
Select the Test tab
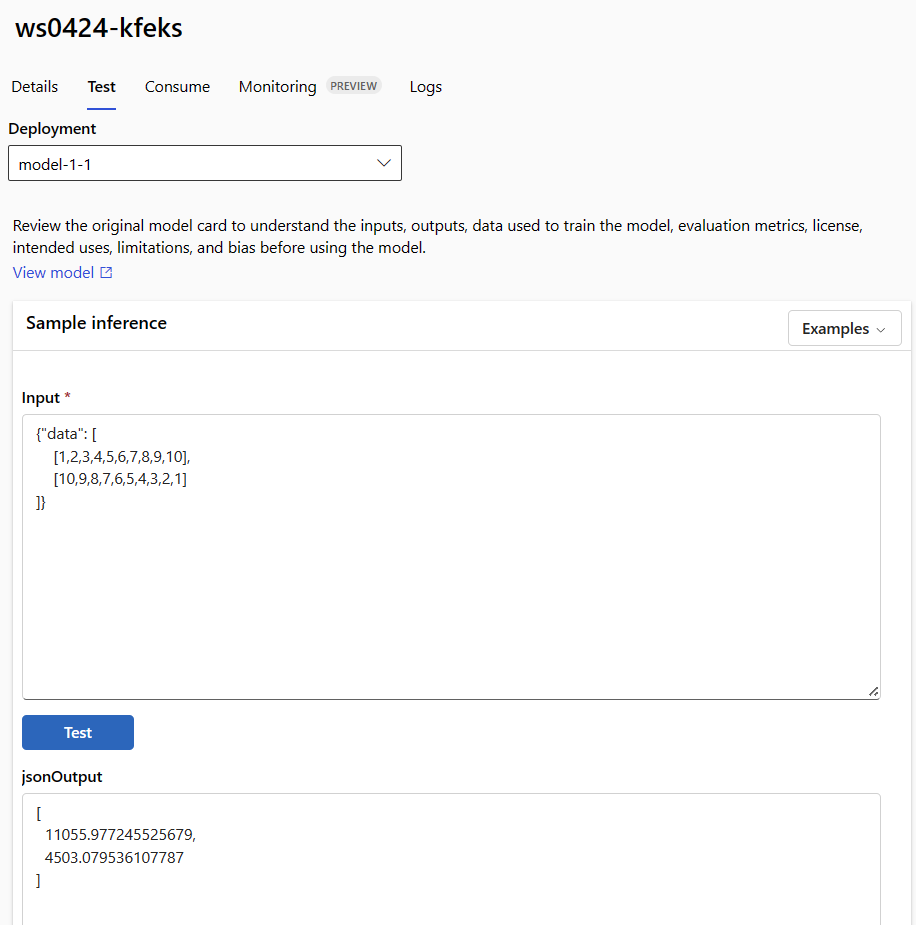[x=101, y=87]
